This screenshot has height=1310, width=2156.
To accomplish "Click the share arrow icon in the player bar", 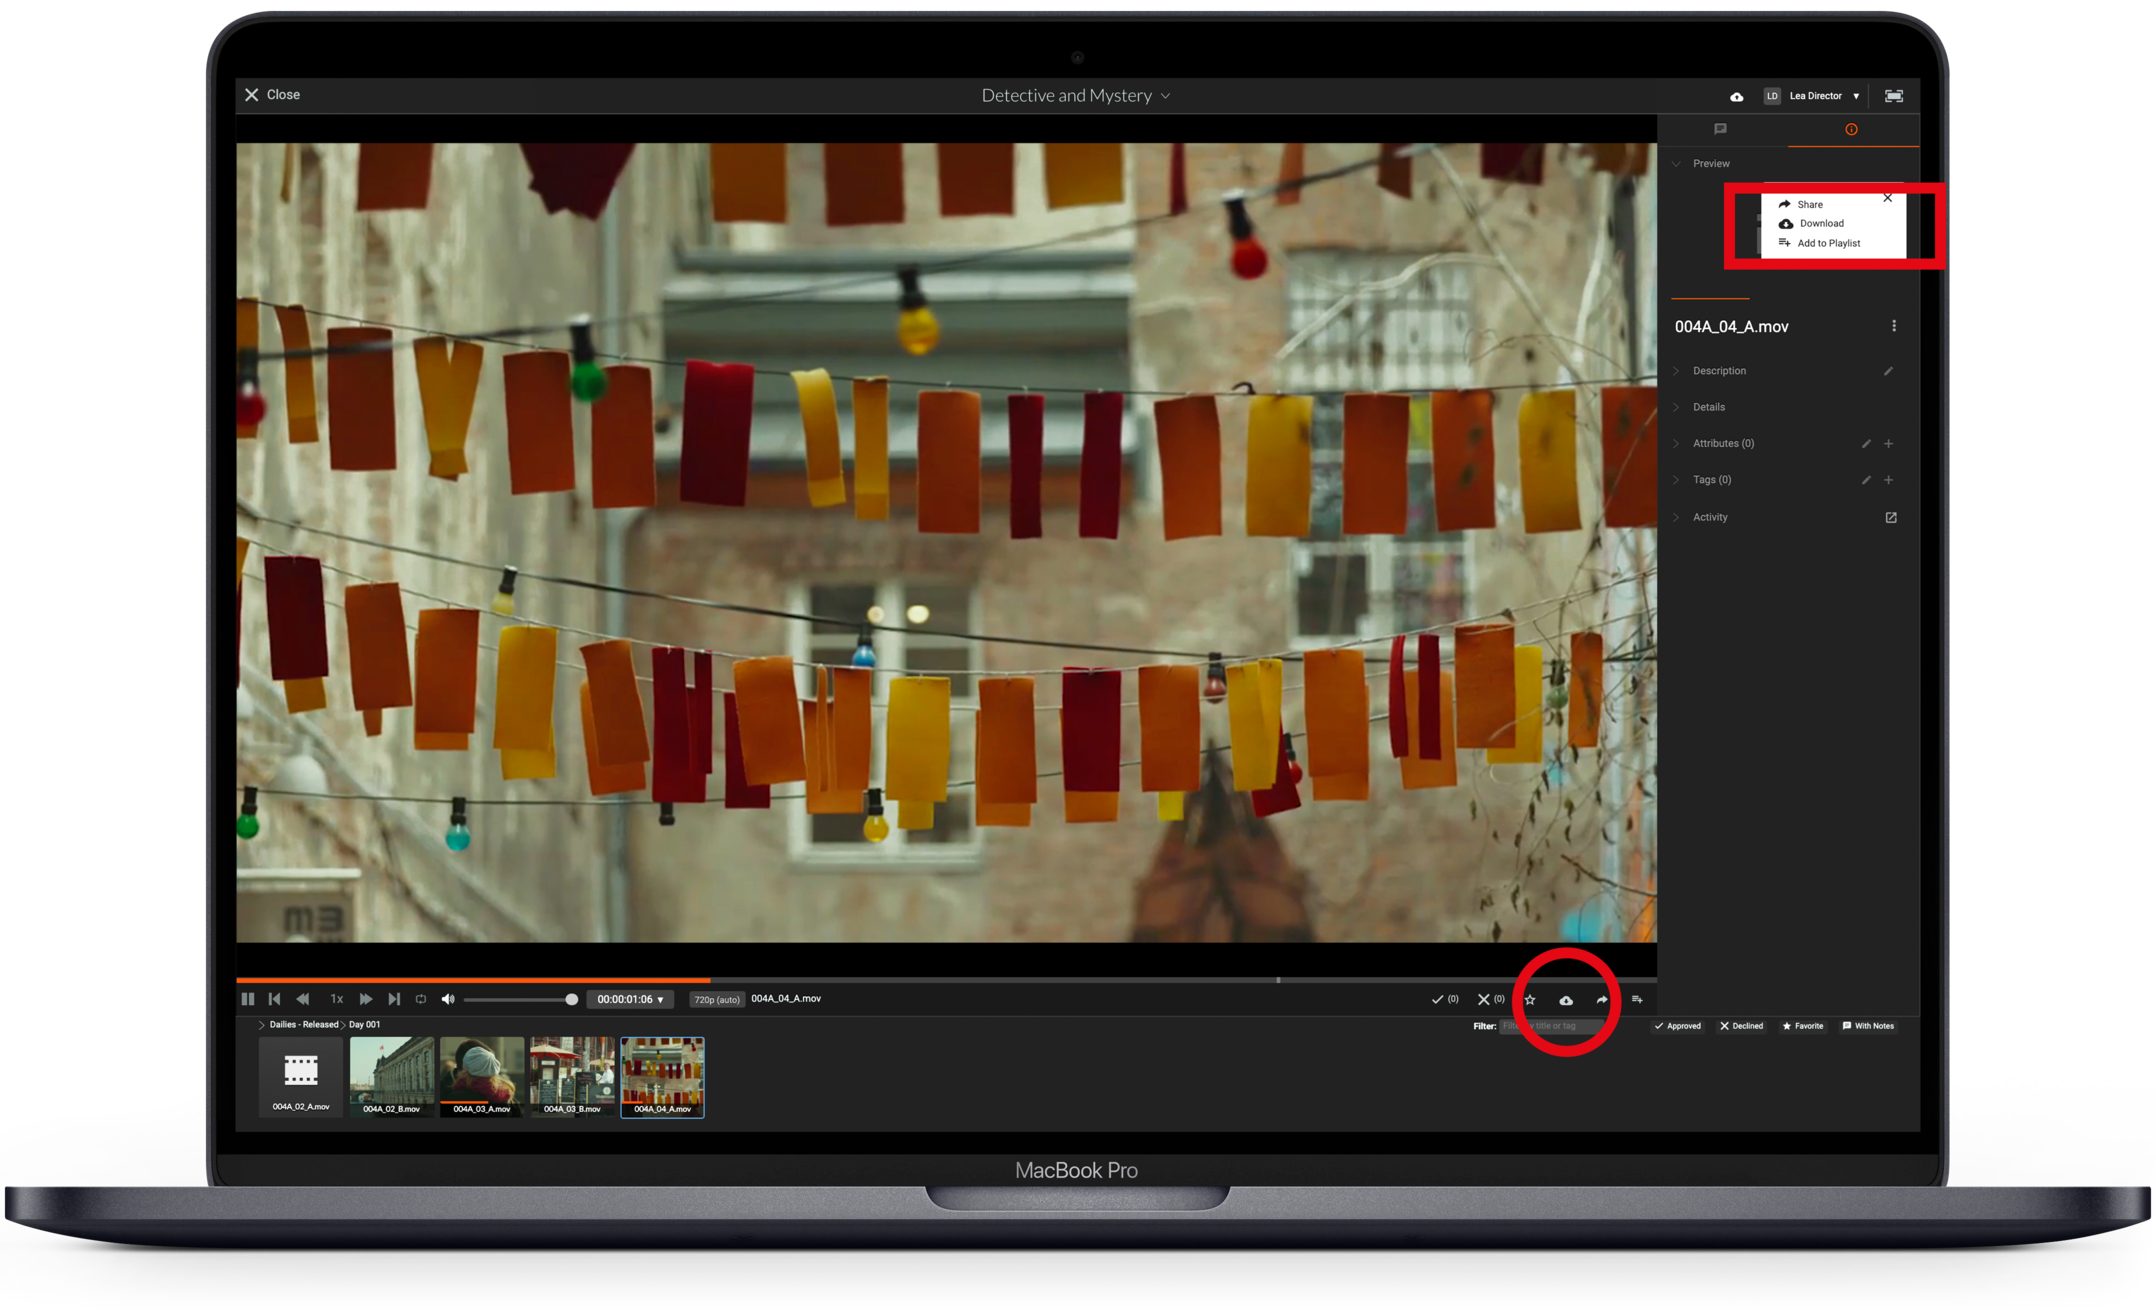I will tap(1602, 1000).
